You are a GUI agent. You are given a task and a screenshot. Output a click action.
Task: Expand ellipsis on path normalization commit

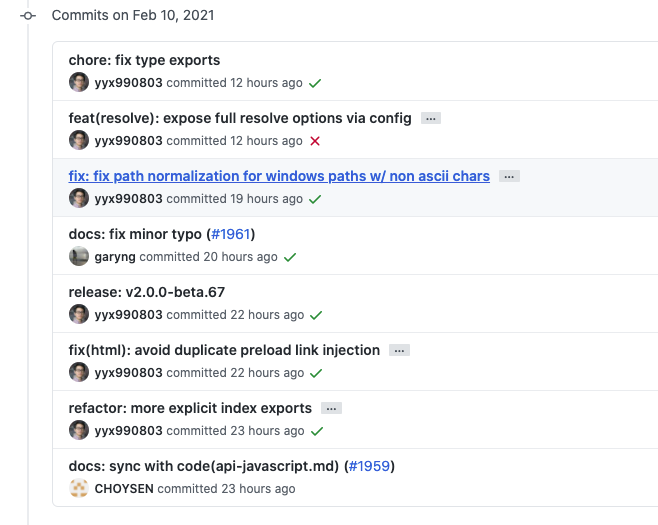click(x=509, y=176)
